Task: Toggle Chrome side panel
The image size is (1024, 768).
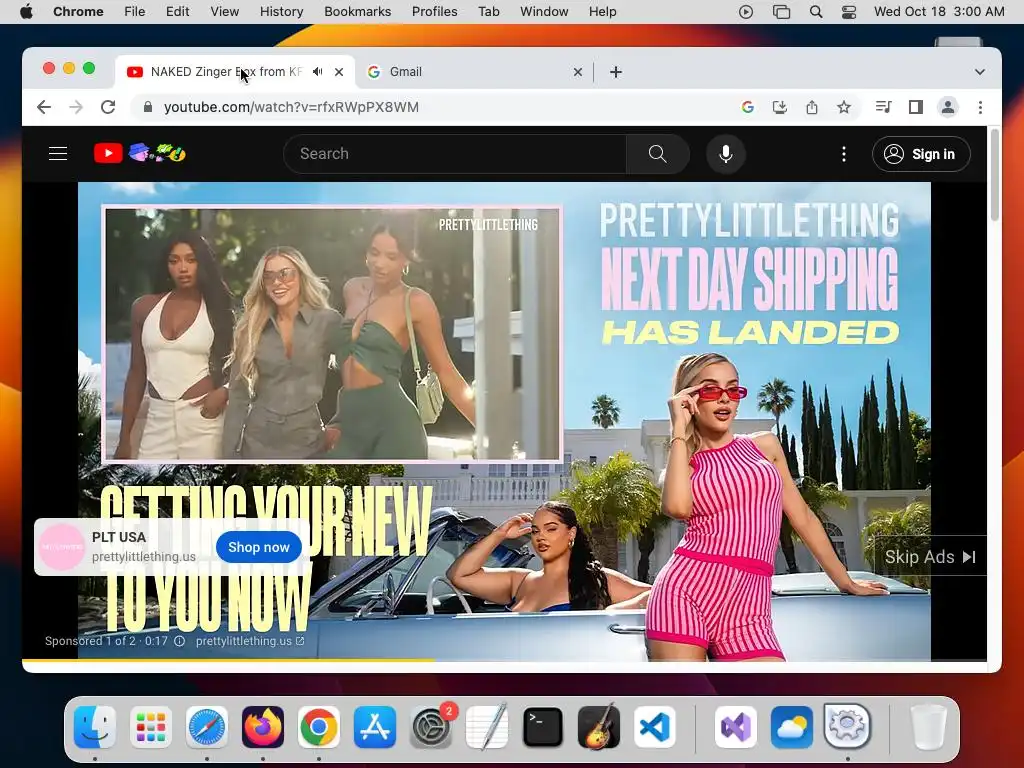Action: (x=916, y=107)
